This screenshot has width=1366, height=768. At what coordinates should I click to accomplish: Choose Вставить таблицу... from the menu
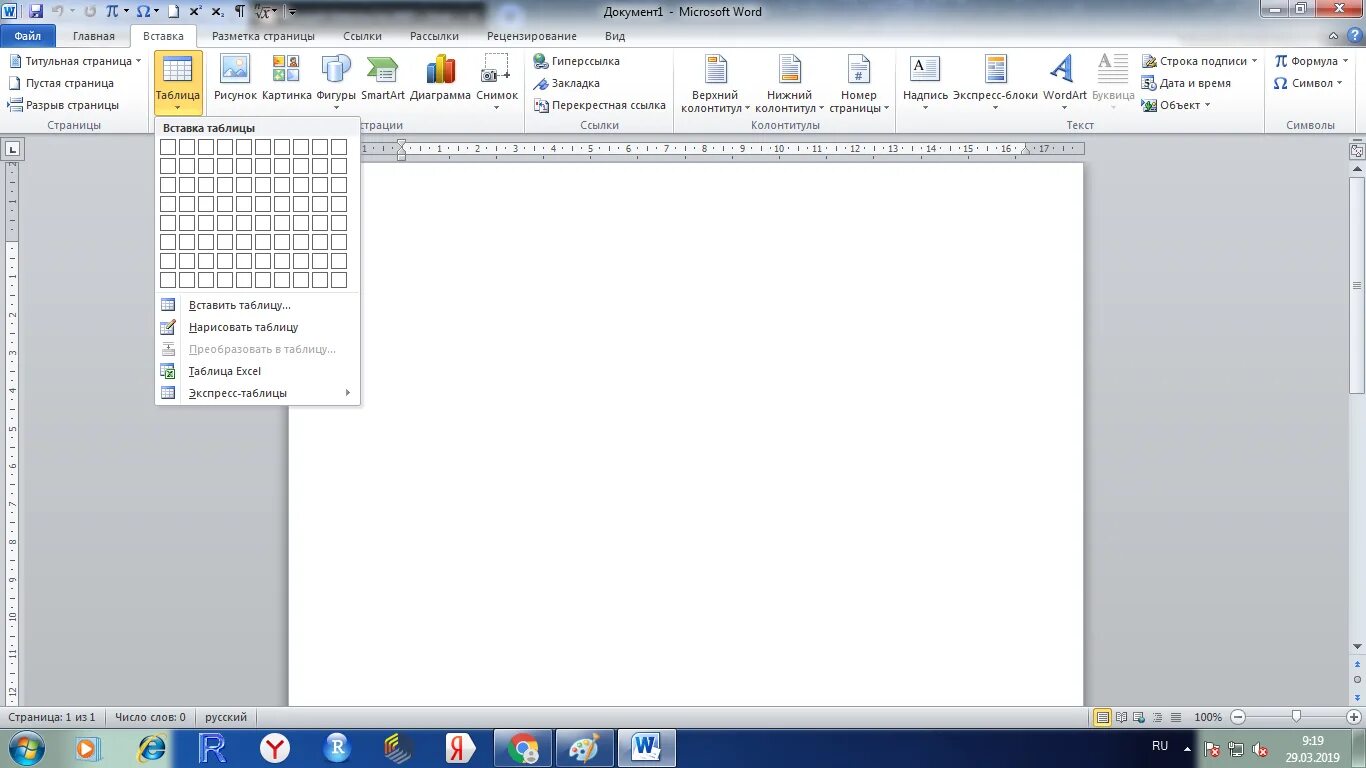pos(257,305)
